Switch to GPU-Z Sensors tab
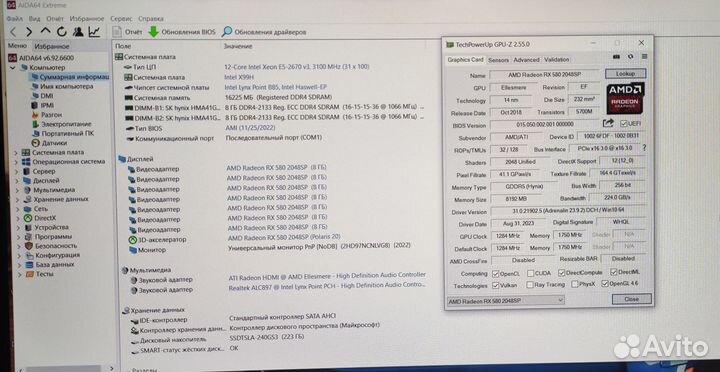 coord(498,60)
